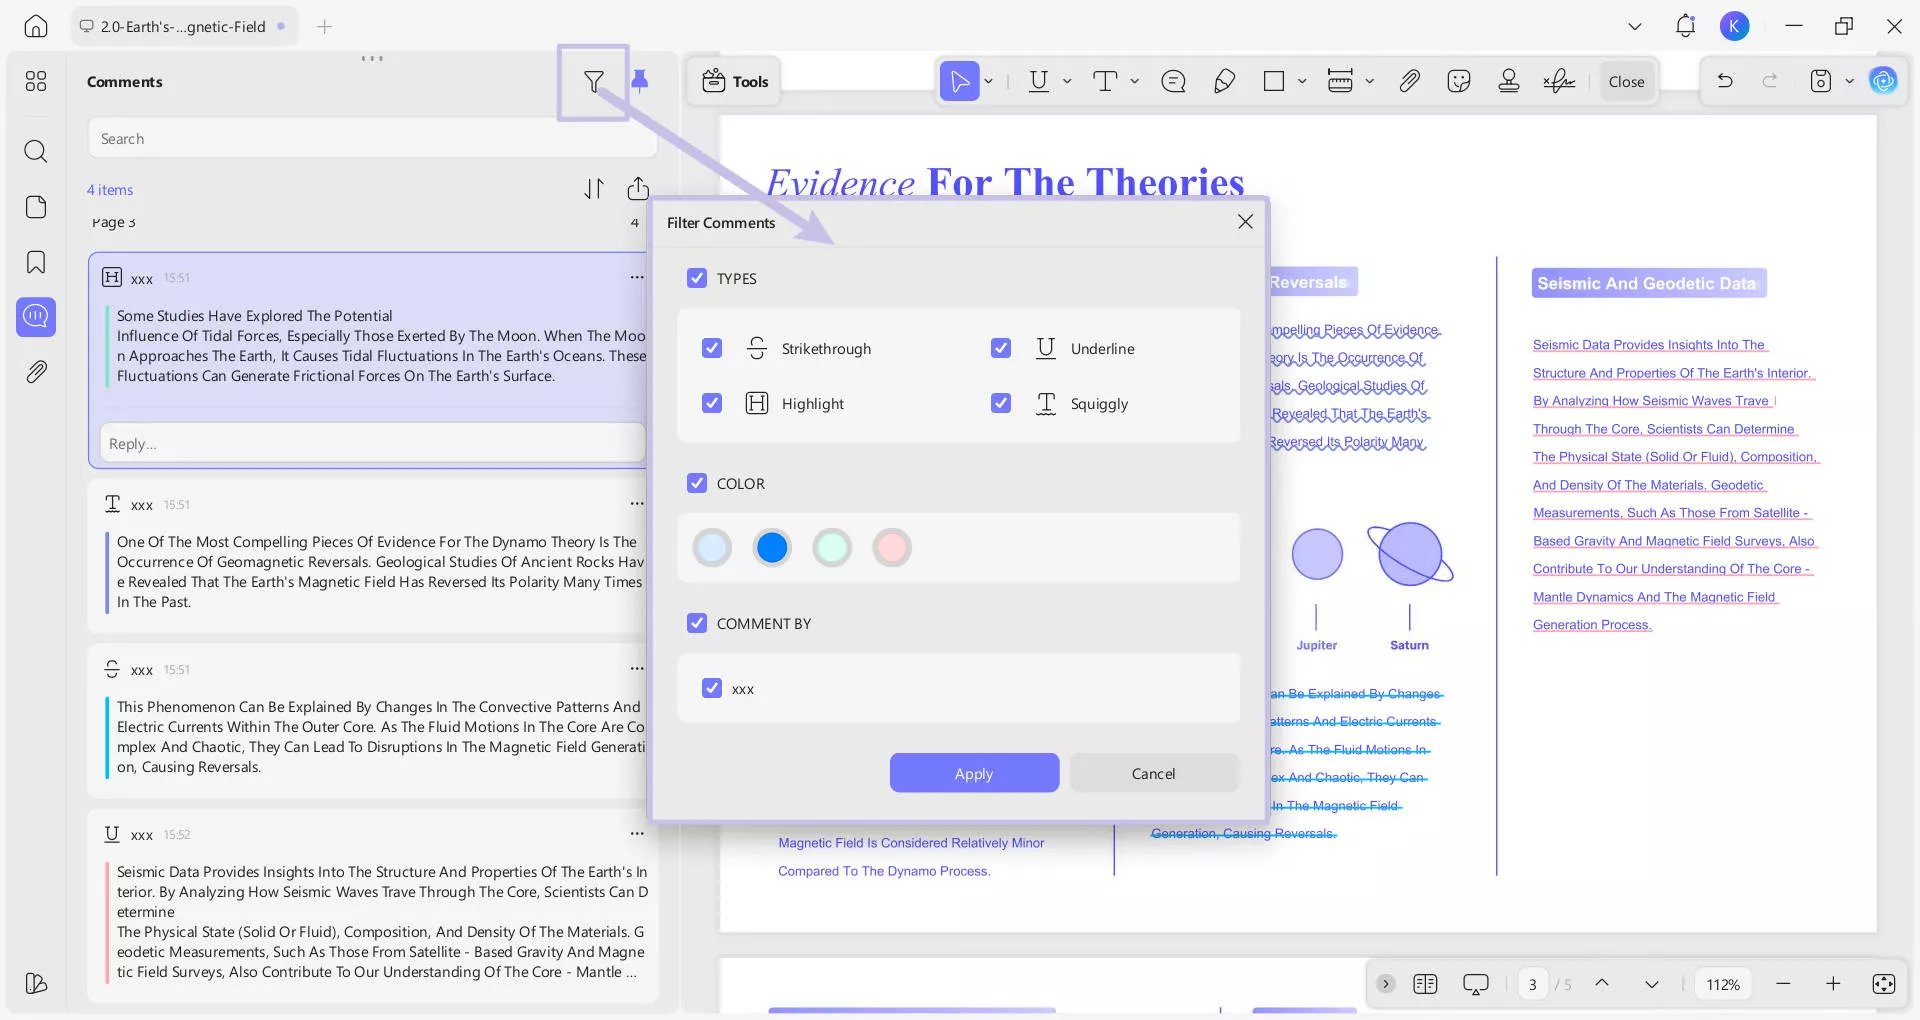Viewport: 1920px width, 1020px height.
Task: Attach a file with paperclip tool
Action: 1409,81
